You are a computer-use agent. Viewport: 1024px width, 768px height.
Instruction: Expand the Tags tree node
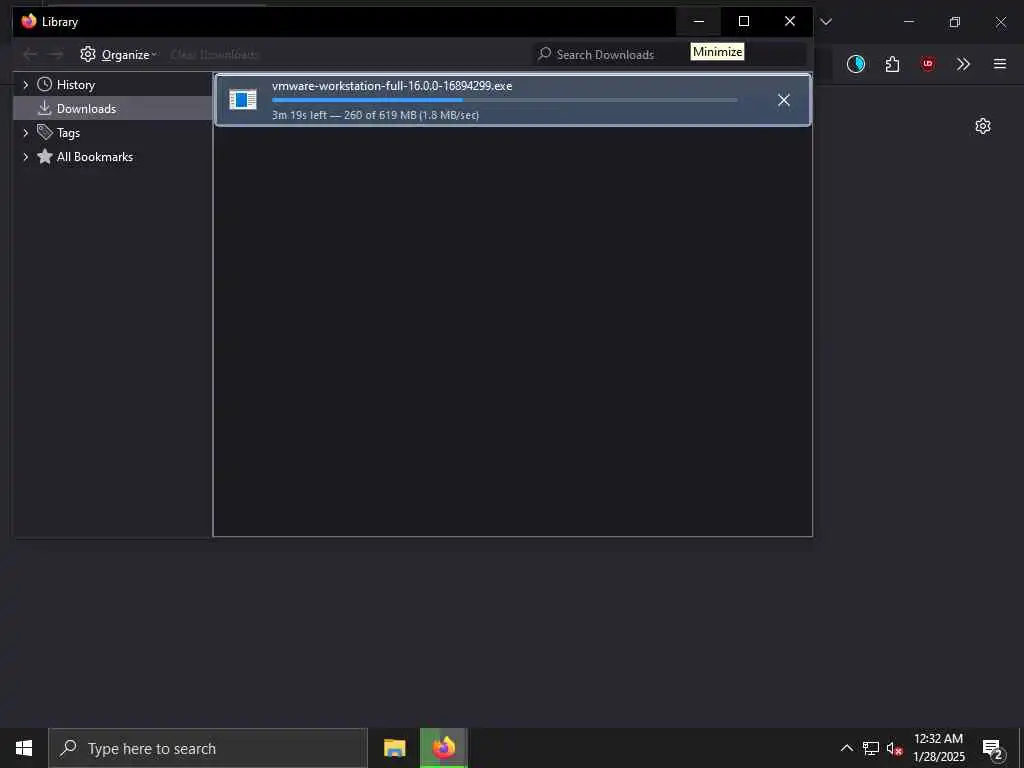[25, 133]
